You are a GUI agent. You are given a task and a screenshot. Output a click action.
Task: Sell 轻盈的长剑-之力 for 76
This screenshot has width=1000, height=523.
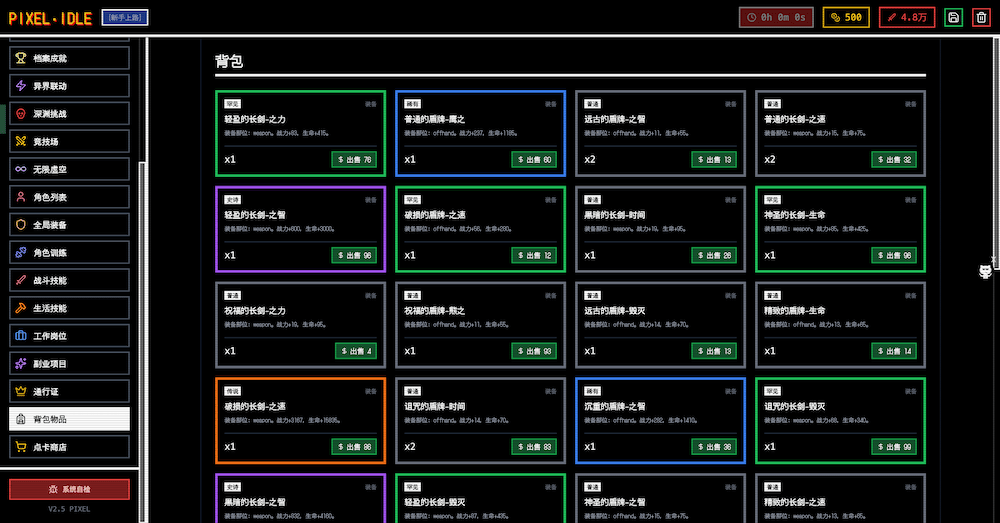point(354,160)
